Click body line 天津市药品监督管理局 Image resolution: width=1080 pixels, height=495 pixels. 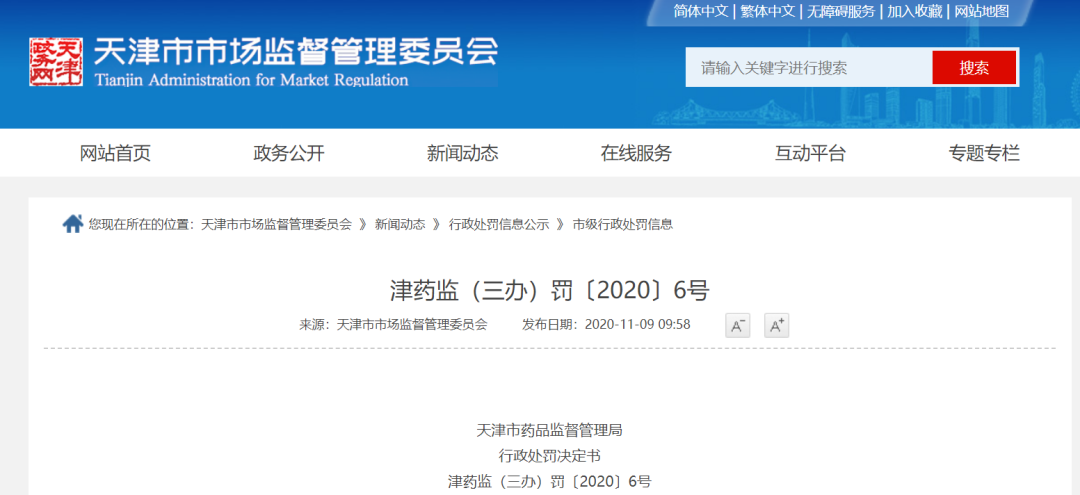[x=549, y=431]
